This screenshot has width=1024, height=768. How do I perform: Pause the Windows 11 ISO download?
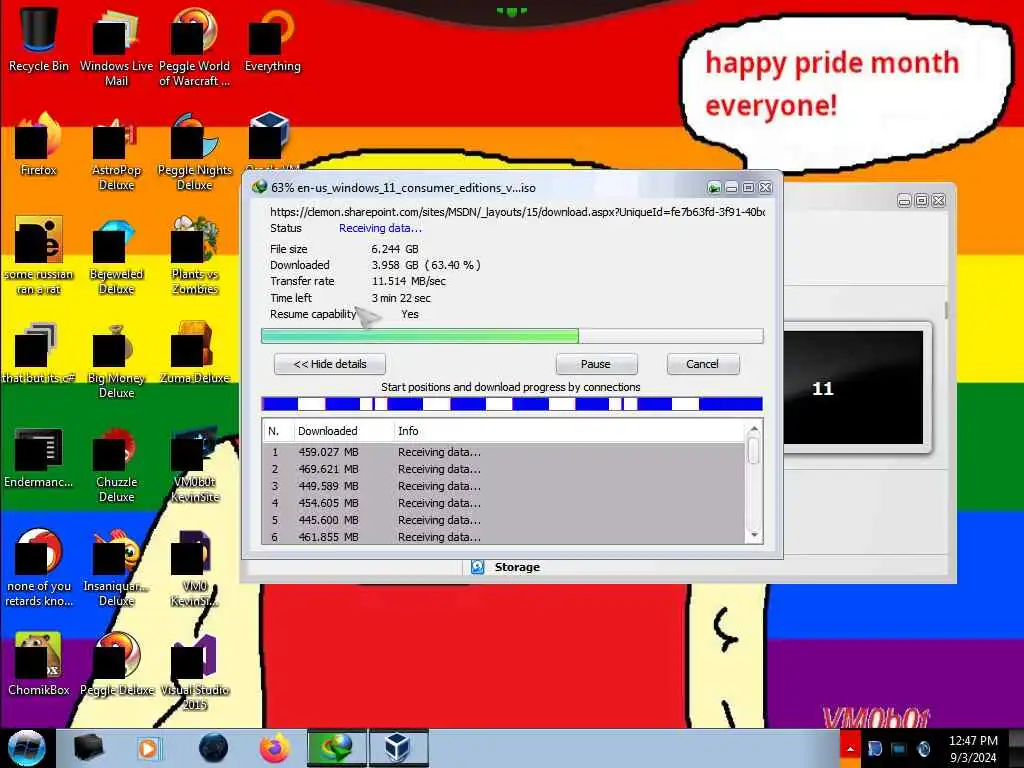596,364
